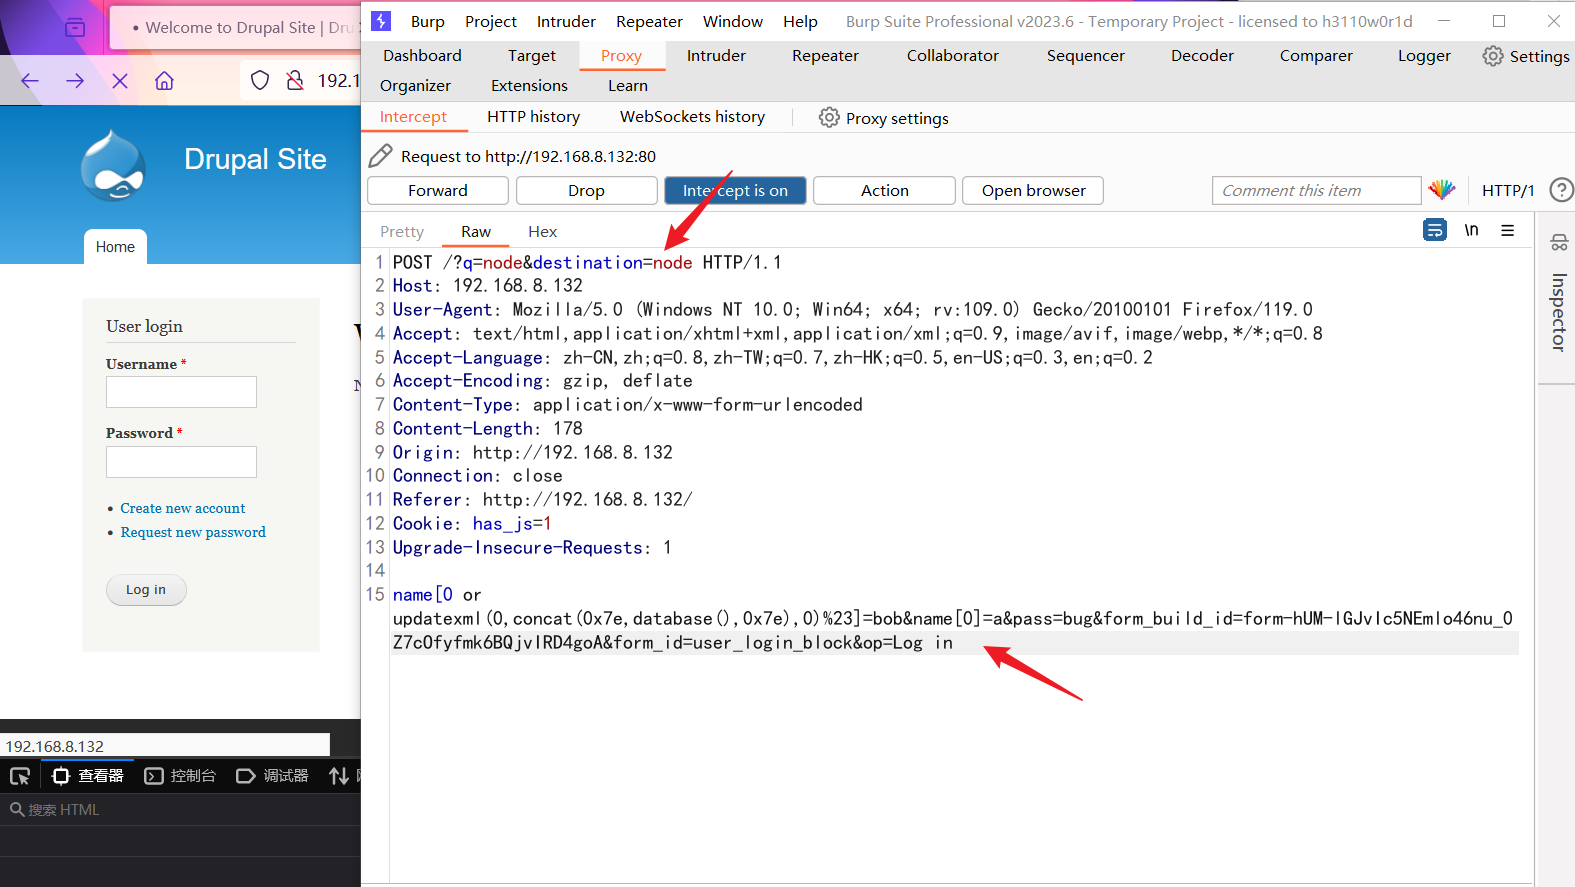Open HTTP history sub-tab
The width and height of the screenshot is (1575, 887).
[x=533, y=117]
